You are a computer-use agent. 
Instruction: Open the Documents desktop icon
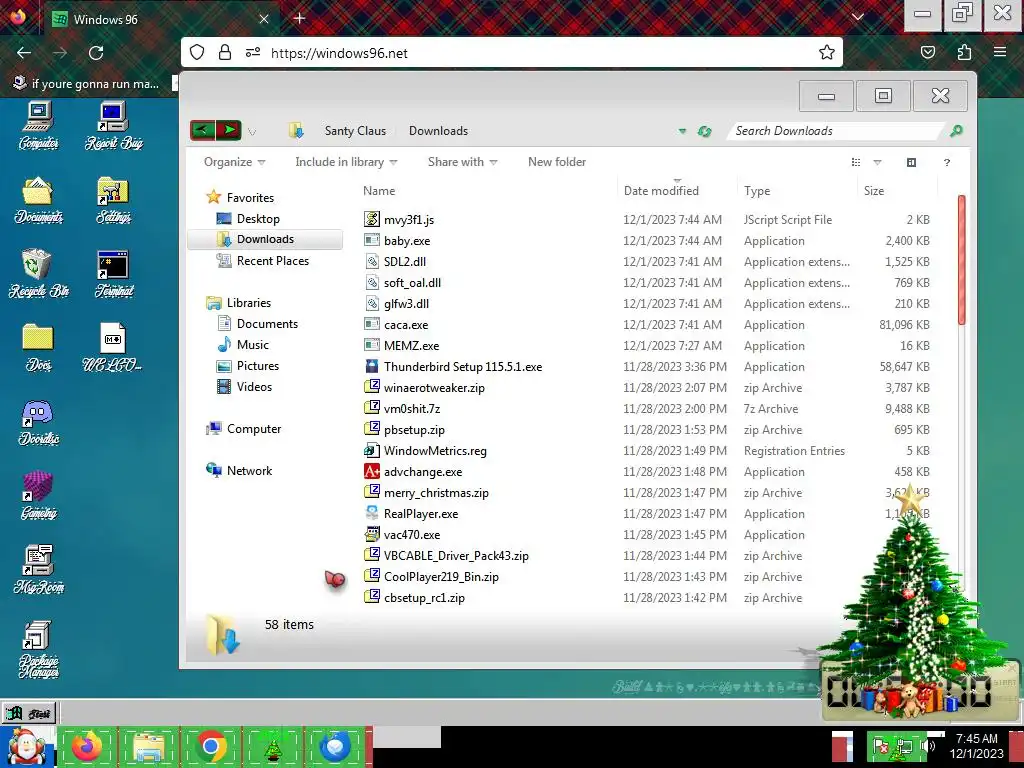click(38, 200)
